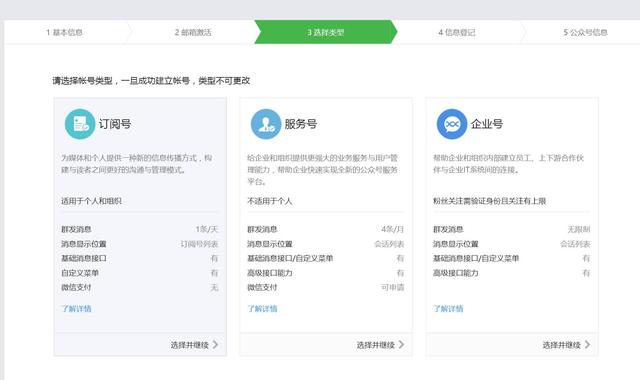
Task: Click the 订阅号 teal document icon
Action: click(x=80, y=124)
